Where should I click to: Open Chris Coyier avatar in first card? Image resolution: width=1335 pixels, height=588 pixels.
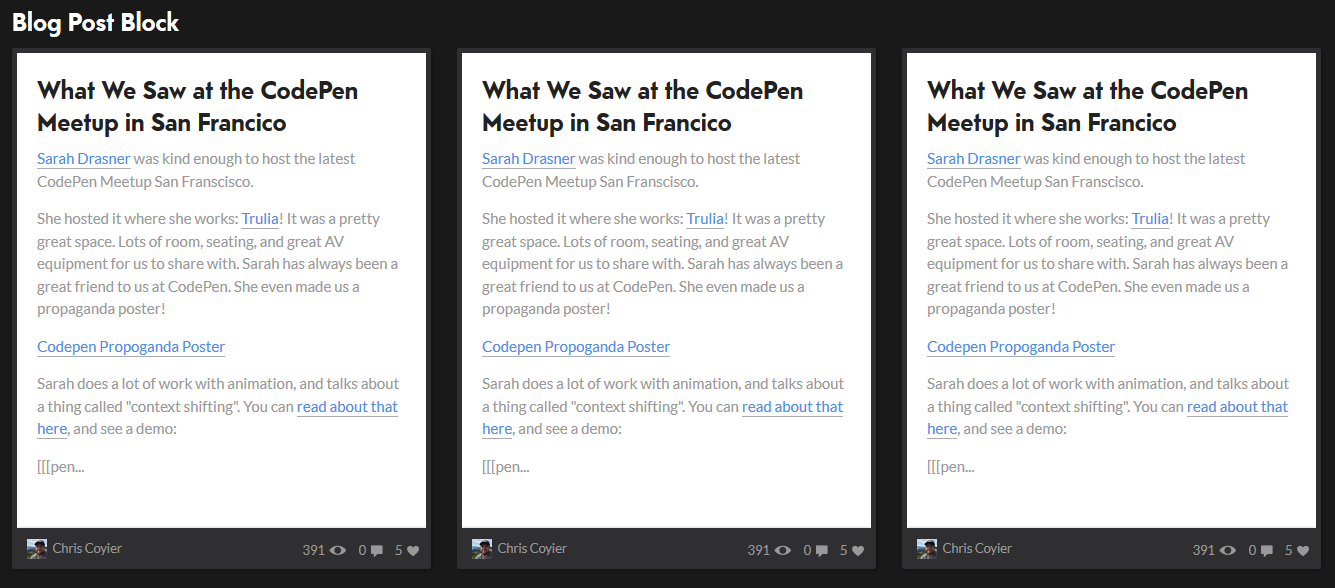coord(37,549)
